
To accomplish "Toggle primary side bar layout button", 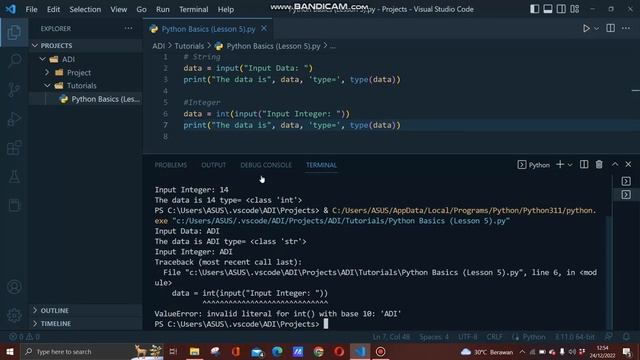I will point(534,9).
